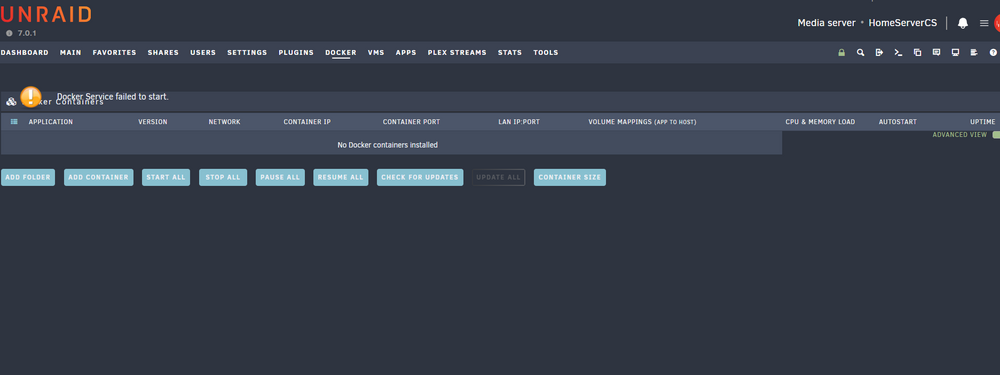Screen dimensions: 1000x375
Task: Click 'Docker Service failed to start.' notice
Action: coord(113,97)
